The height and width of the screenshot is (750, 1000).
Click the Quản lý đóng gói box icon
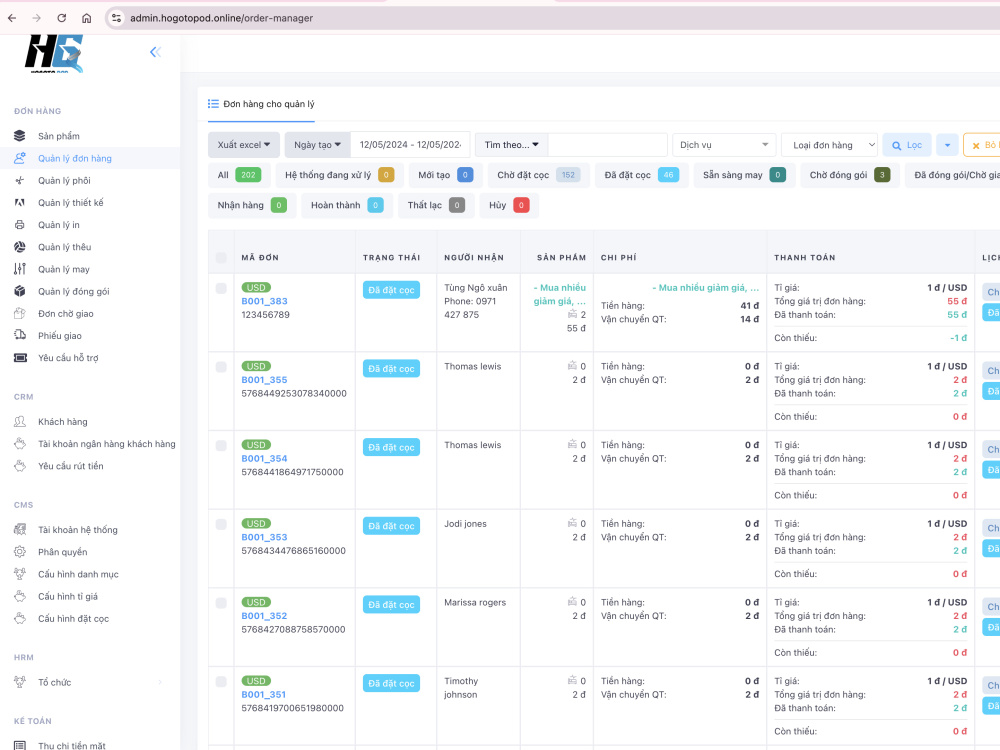pos(20,291)
